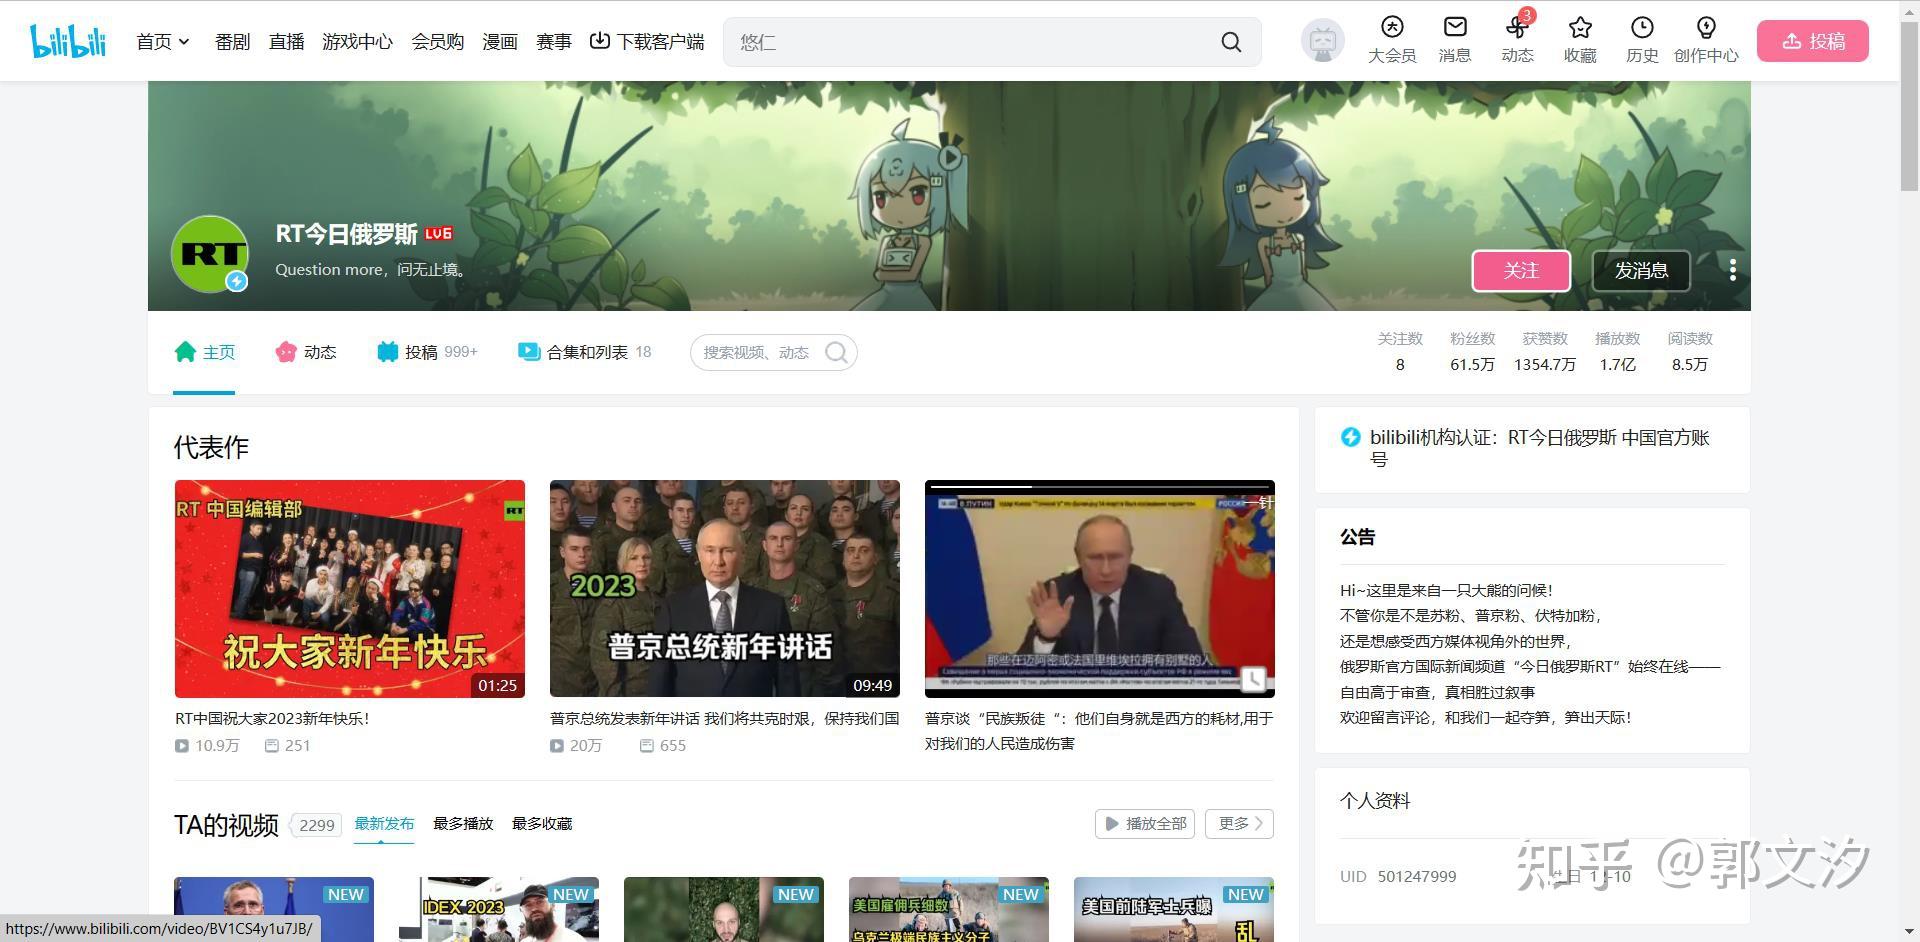Screen dimensions: 1920x942
Task: Click the LV6 level badge
Action: pos(438,234)
